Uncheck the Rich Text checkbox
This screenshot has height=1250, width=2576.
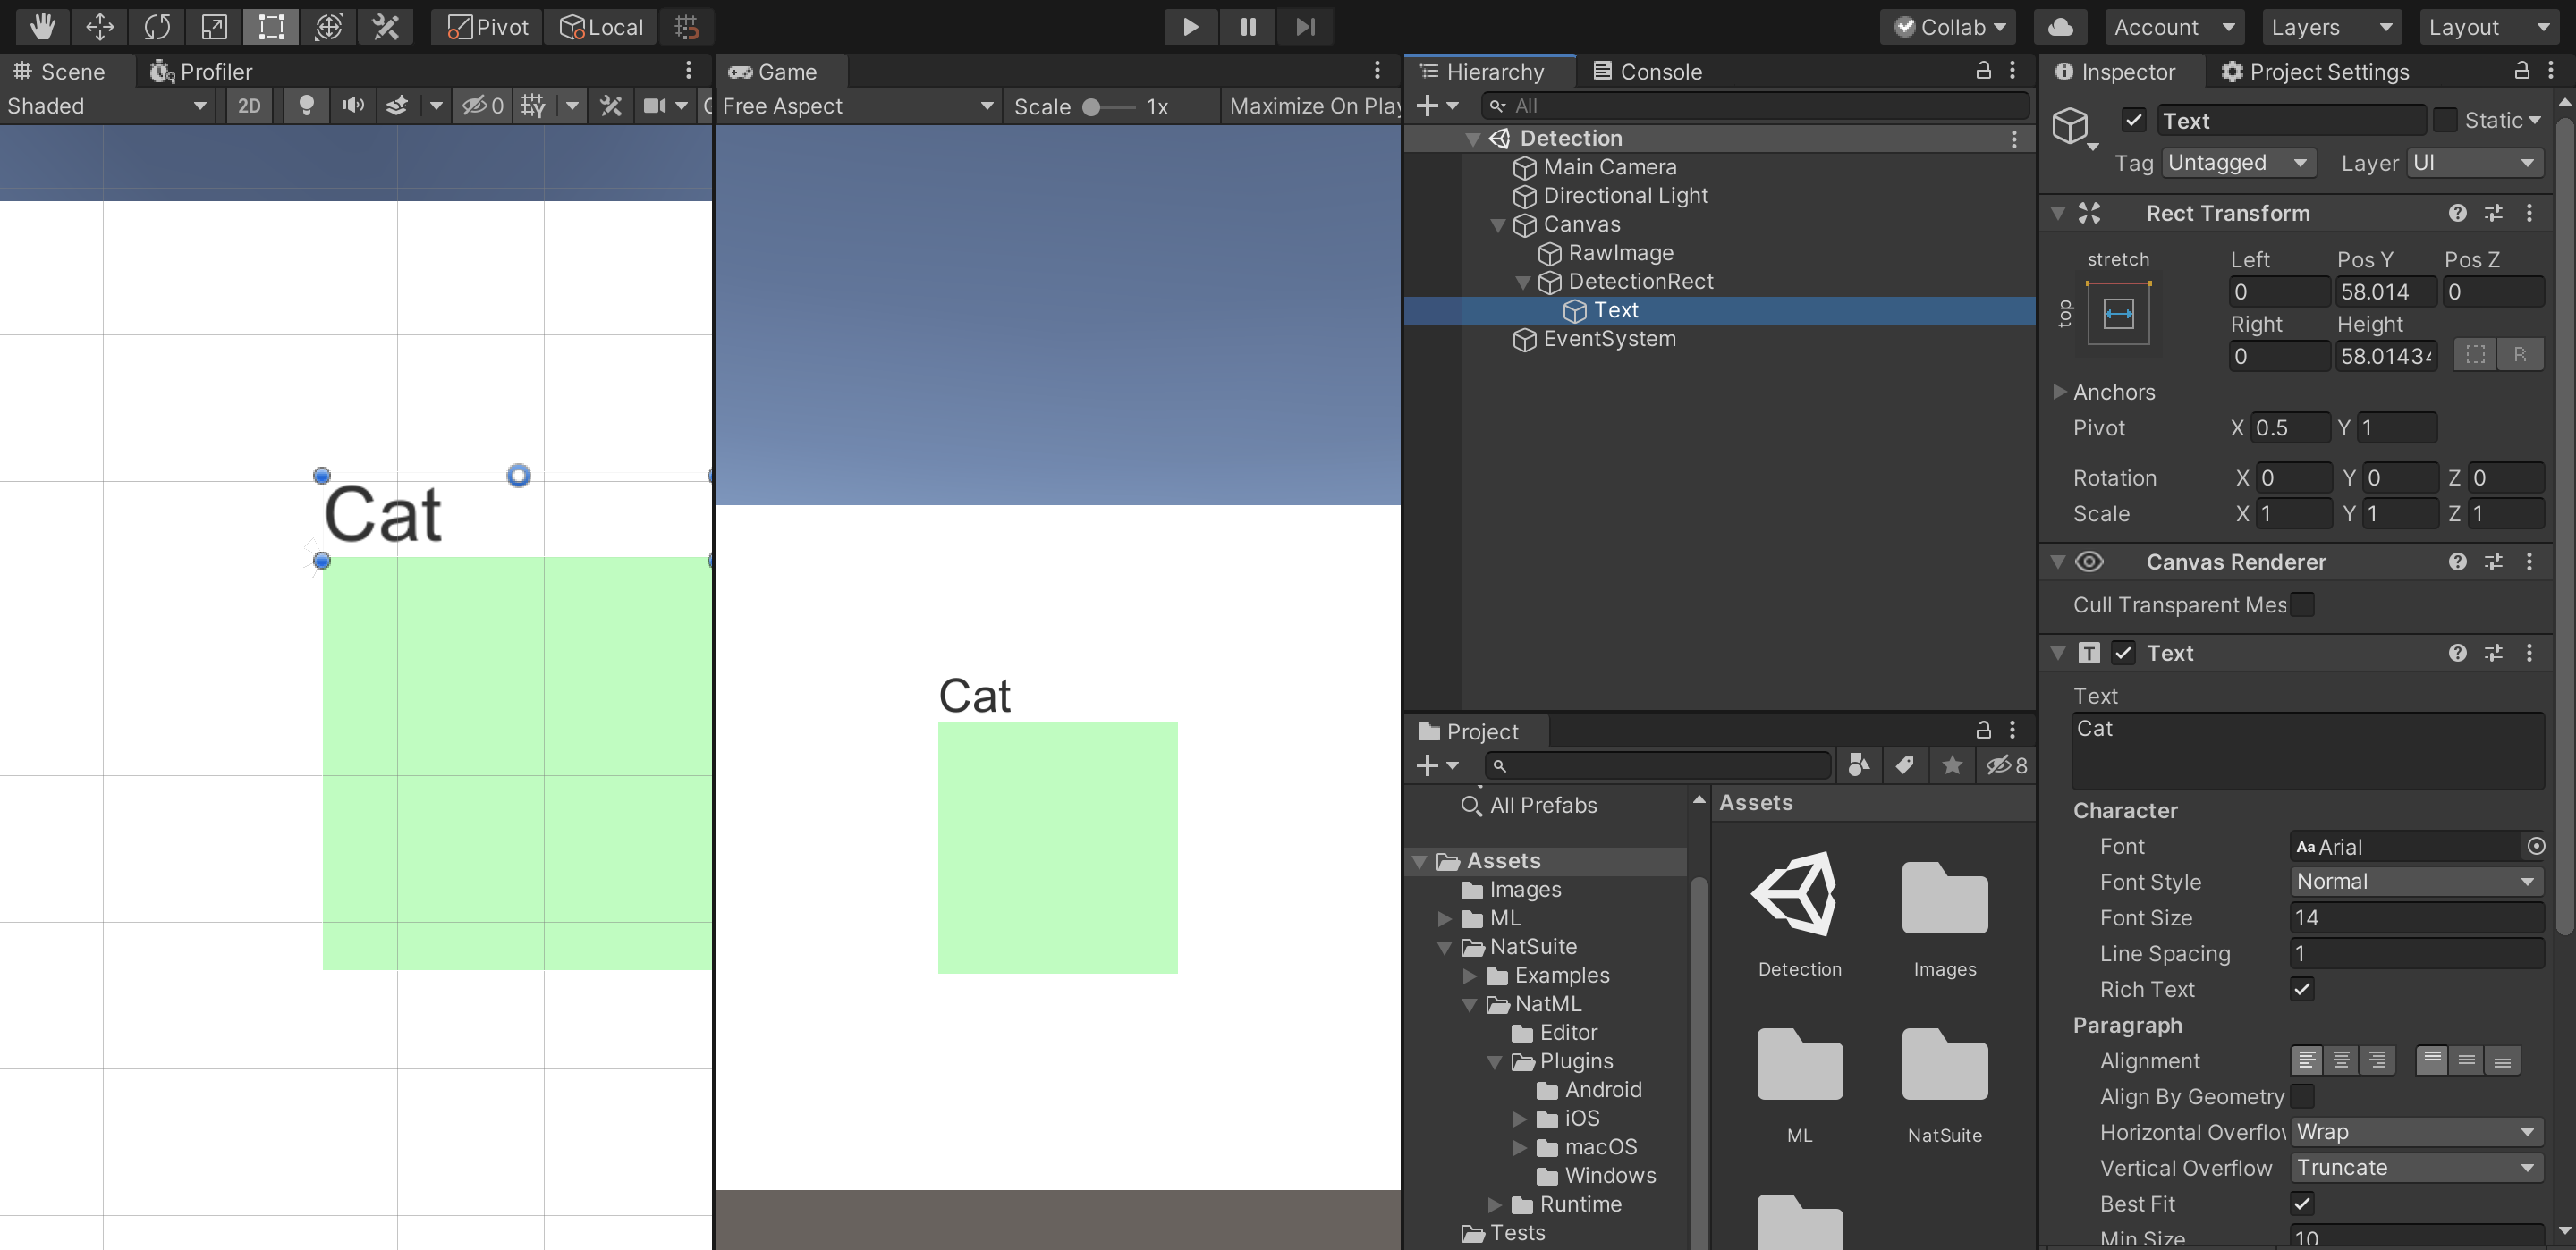[x=2302, y=989]
